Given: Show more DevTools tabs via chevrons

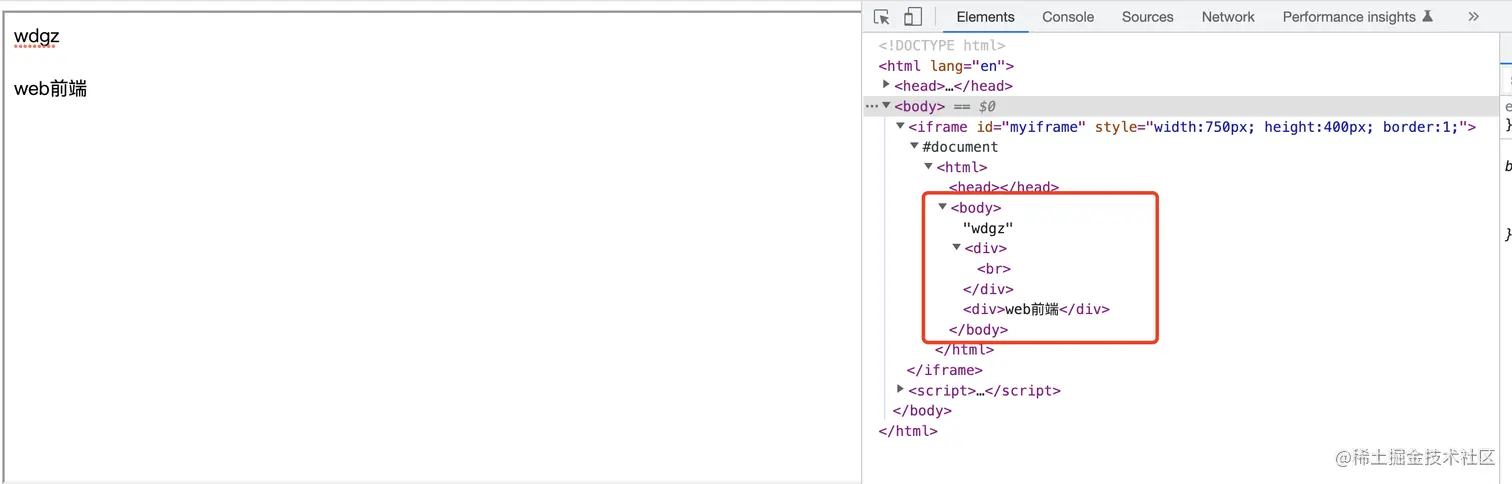Looking at the screenshot, I should 1473,17.
